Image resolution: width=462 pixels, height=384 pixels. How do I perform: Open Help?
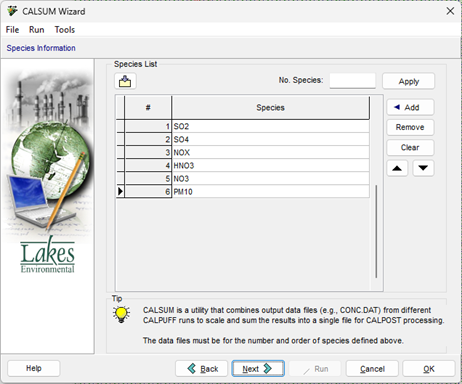(x=34, y=368)
